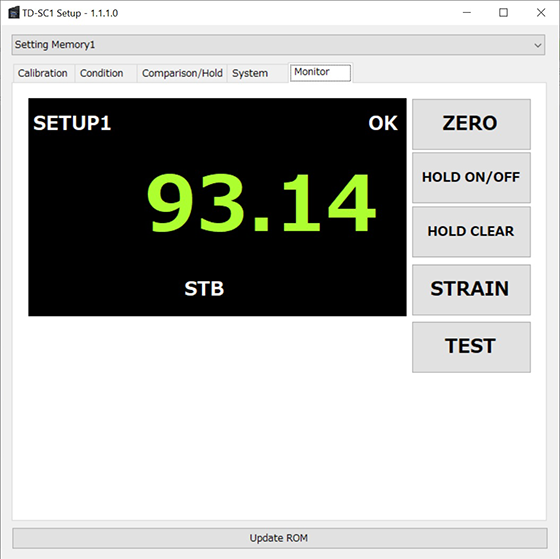This screenshot has width=560, height=559.
Task: Click the OK status on the display
Action: tap(383, 123)
